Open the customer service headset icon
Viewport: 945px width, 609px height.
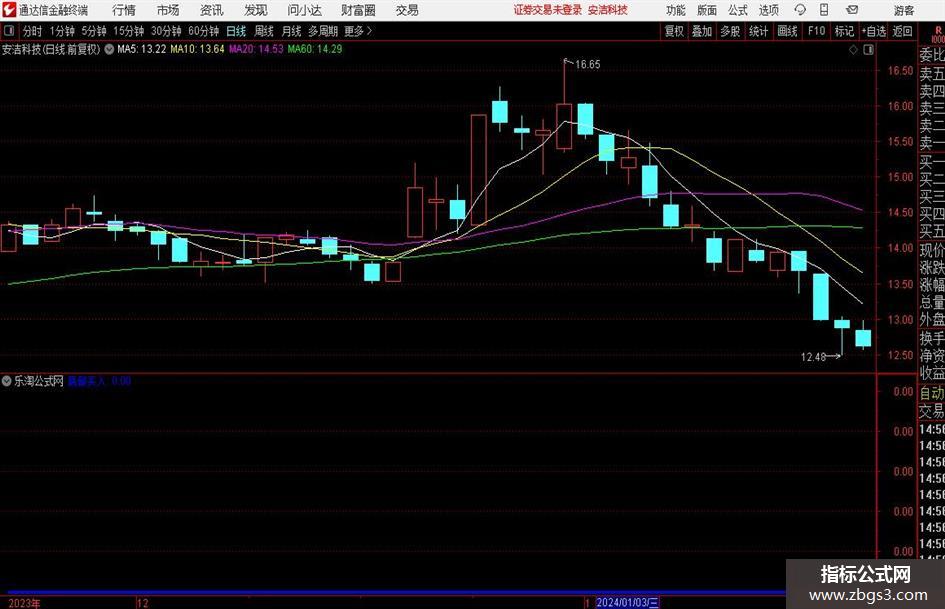[800, 10]
